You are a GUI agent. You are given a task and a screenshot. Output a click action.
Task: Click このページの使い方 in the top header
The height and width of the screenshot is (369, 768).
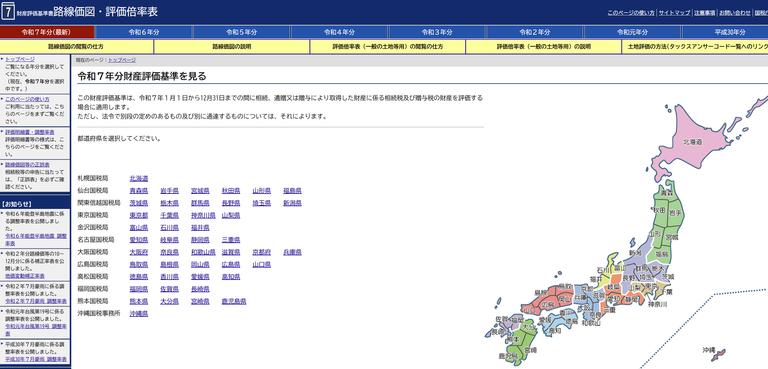[x=631, y=13]
